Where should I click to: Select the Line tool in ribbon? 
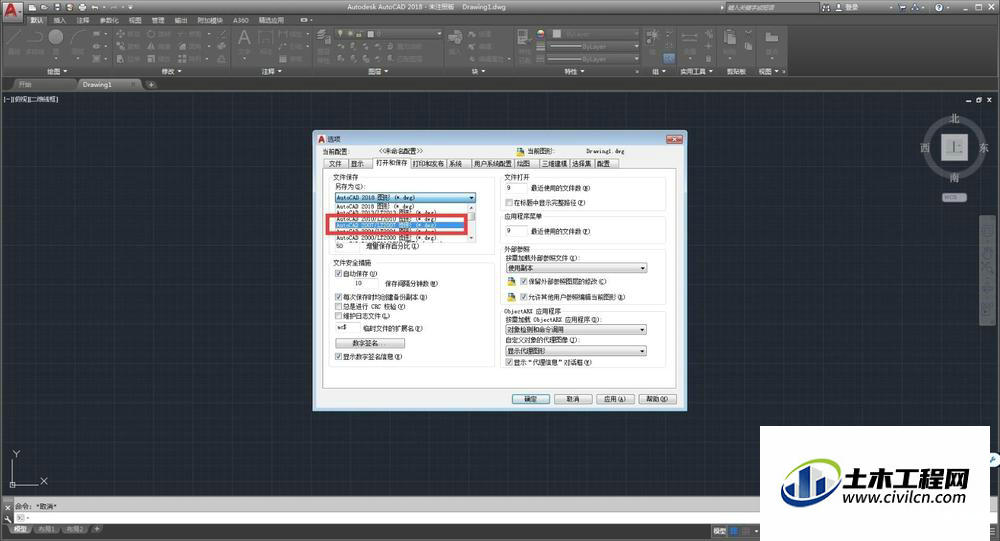[x=14, y=38]
